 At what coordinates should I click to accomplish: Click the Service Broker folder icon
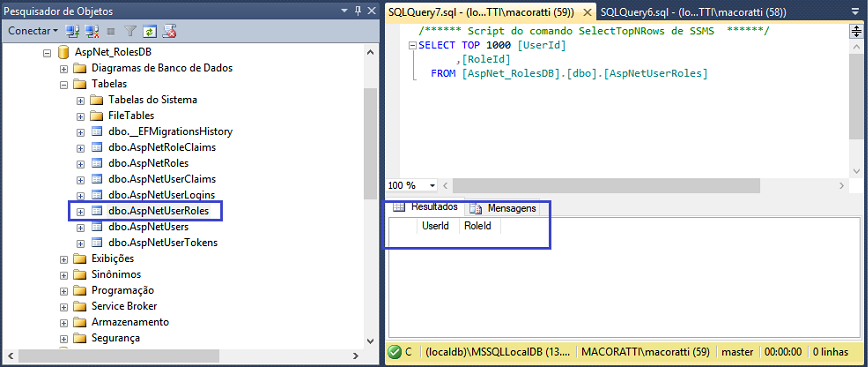coord(80,306)
